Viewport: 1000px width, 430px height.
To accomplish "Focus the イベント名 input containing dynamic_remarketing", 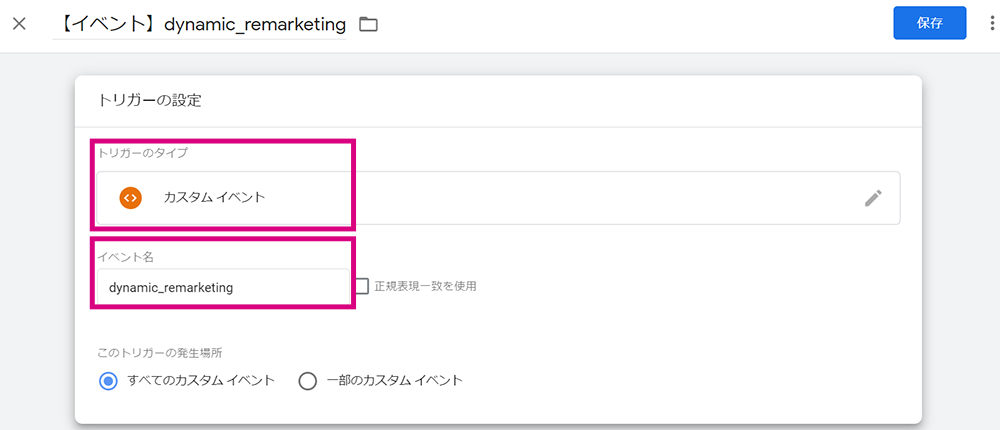I will coord(223,287).
